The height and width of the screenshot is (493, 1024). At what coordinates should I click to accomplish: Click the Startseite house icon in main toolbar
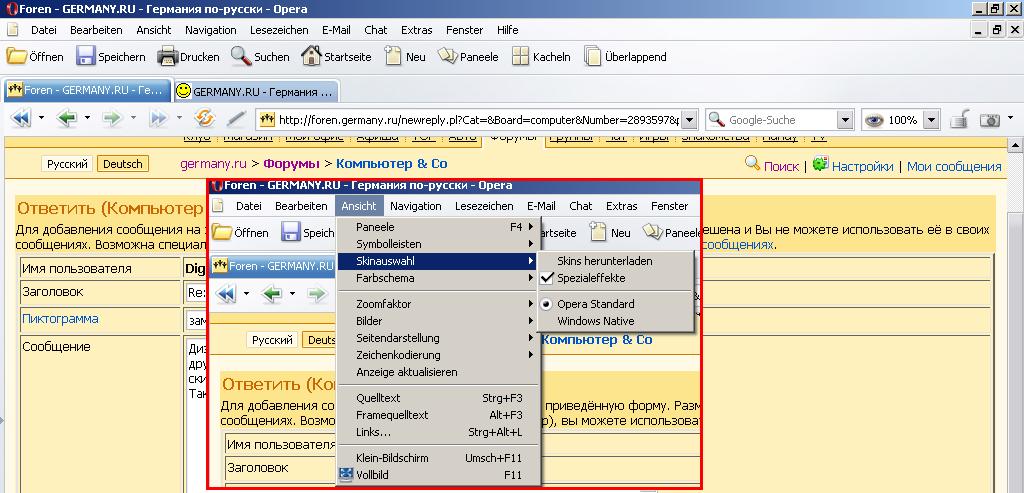pyautogui.click(x=311, y=56)
